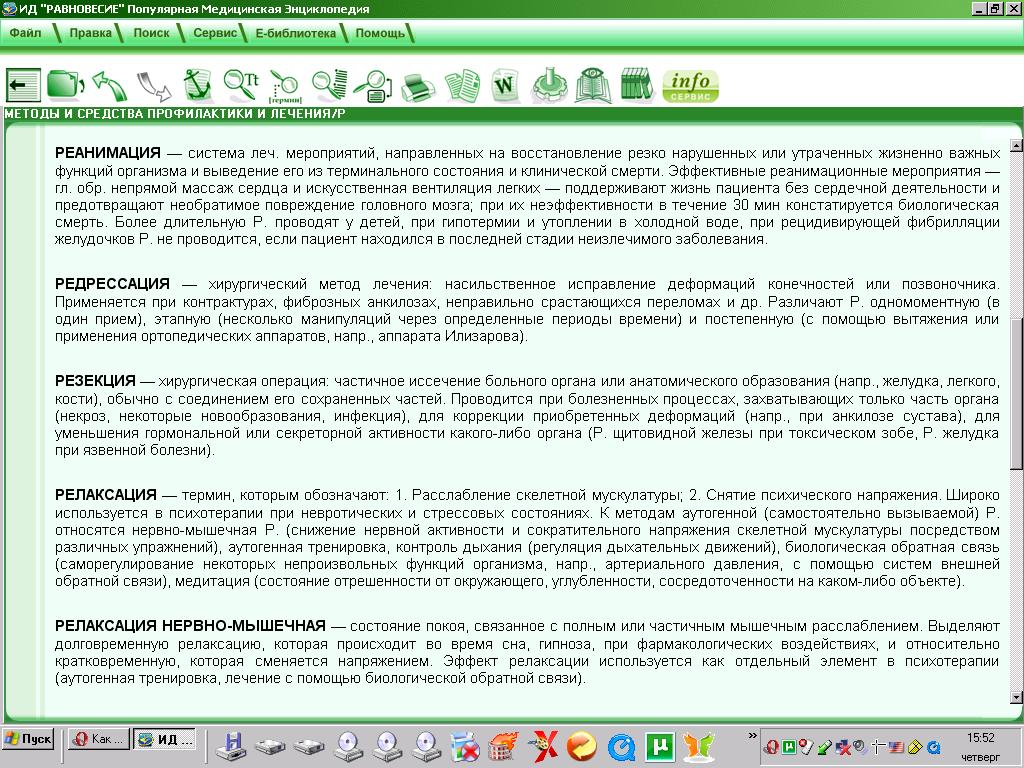Screen dimensions: 1024x768
Task: Expand the Сервис menu
Action: [215, 32]
